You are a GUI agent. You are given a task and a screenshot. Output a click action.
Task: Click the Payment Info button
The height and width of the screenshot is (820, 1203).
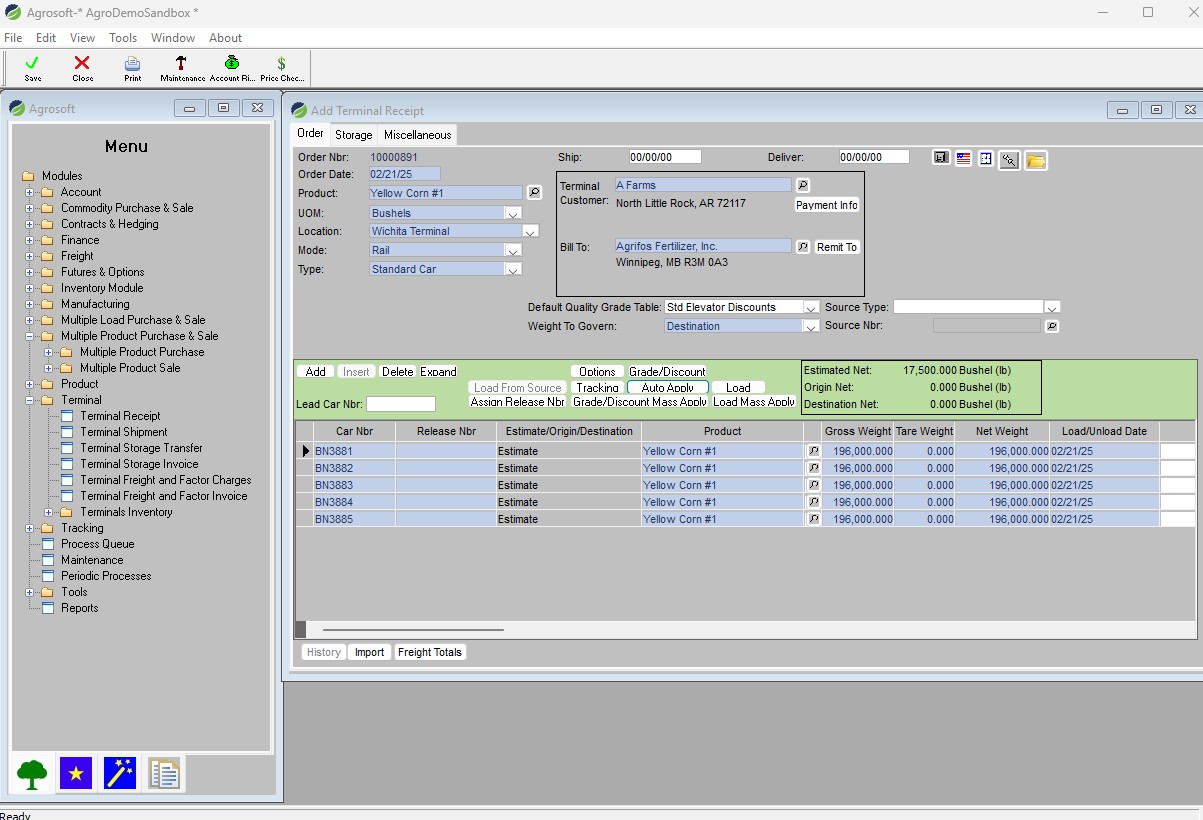pyautogui.click(x=827, y=205)
